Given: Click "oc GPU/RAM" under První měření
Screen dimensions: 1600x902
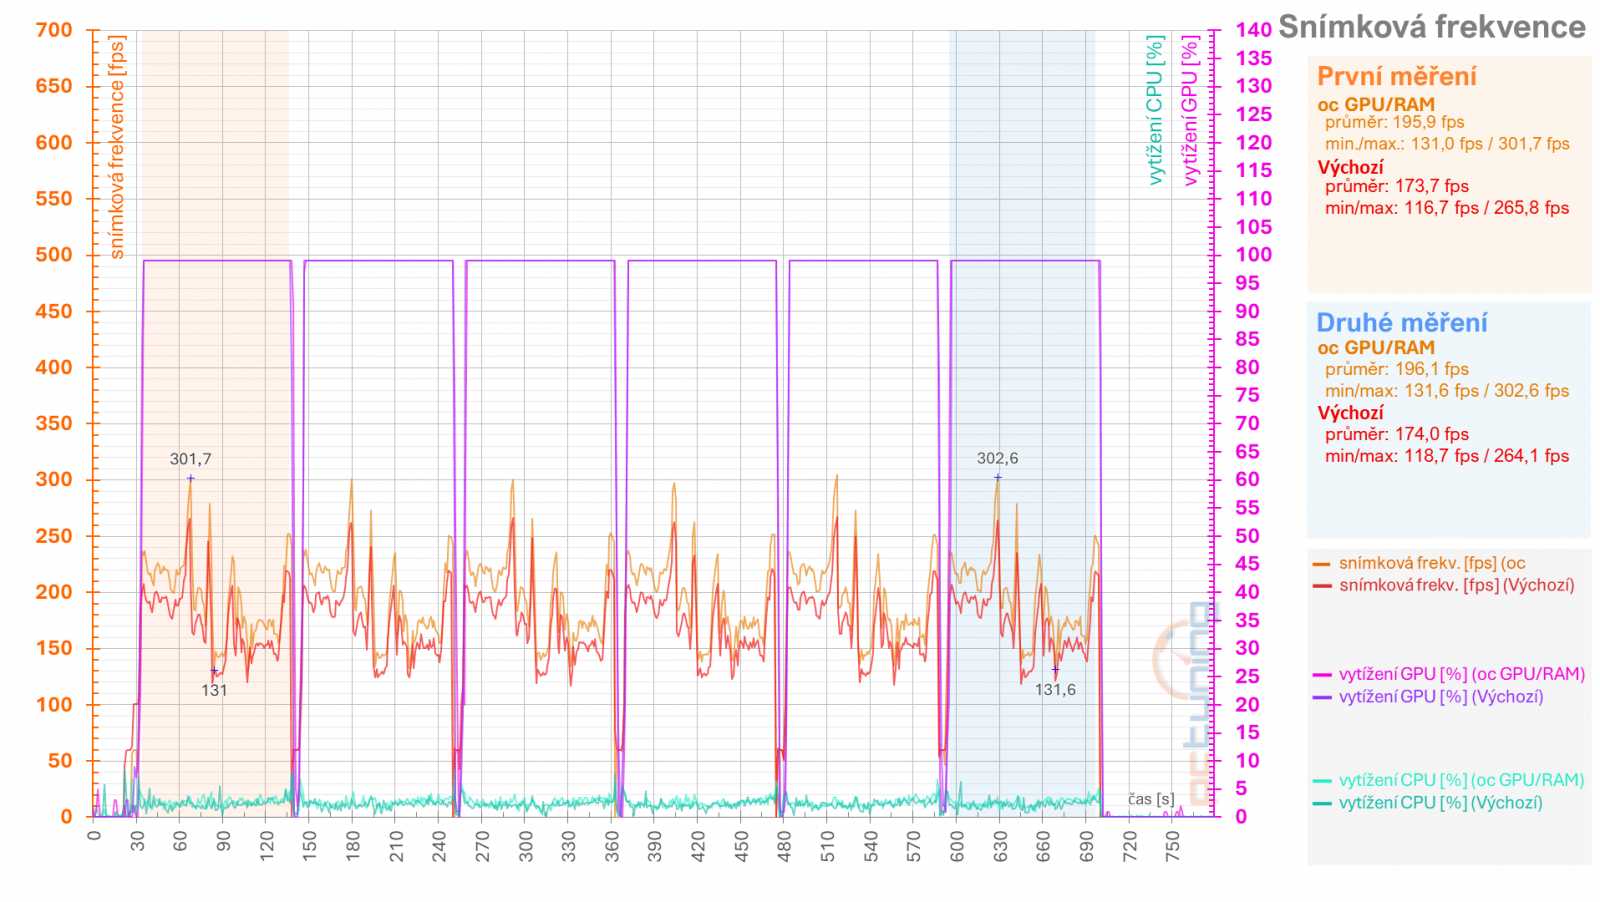Looking at the screenshot, I should tap(1375, 104).
